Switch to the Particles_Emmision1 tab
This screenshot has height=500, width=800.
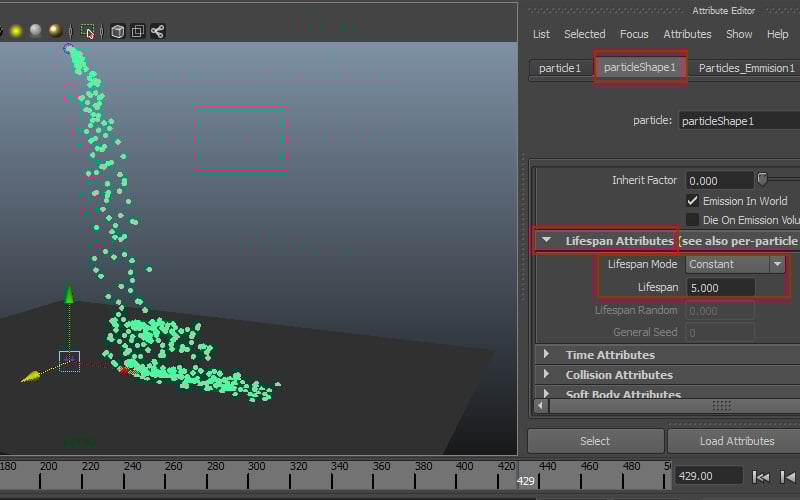pos(746,68)
